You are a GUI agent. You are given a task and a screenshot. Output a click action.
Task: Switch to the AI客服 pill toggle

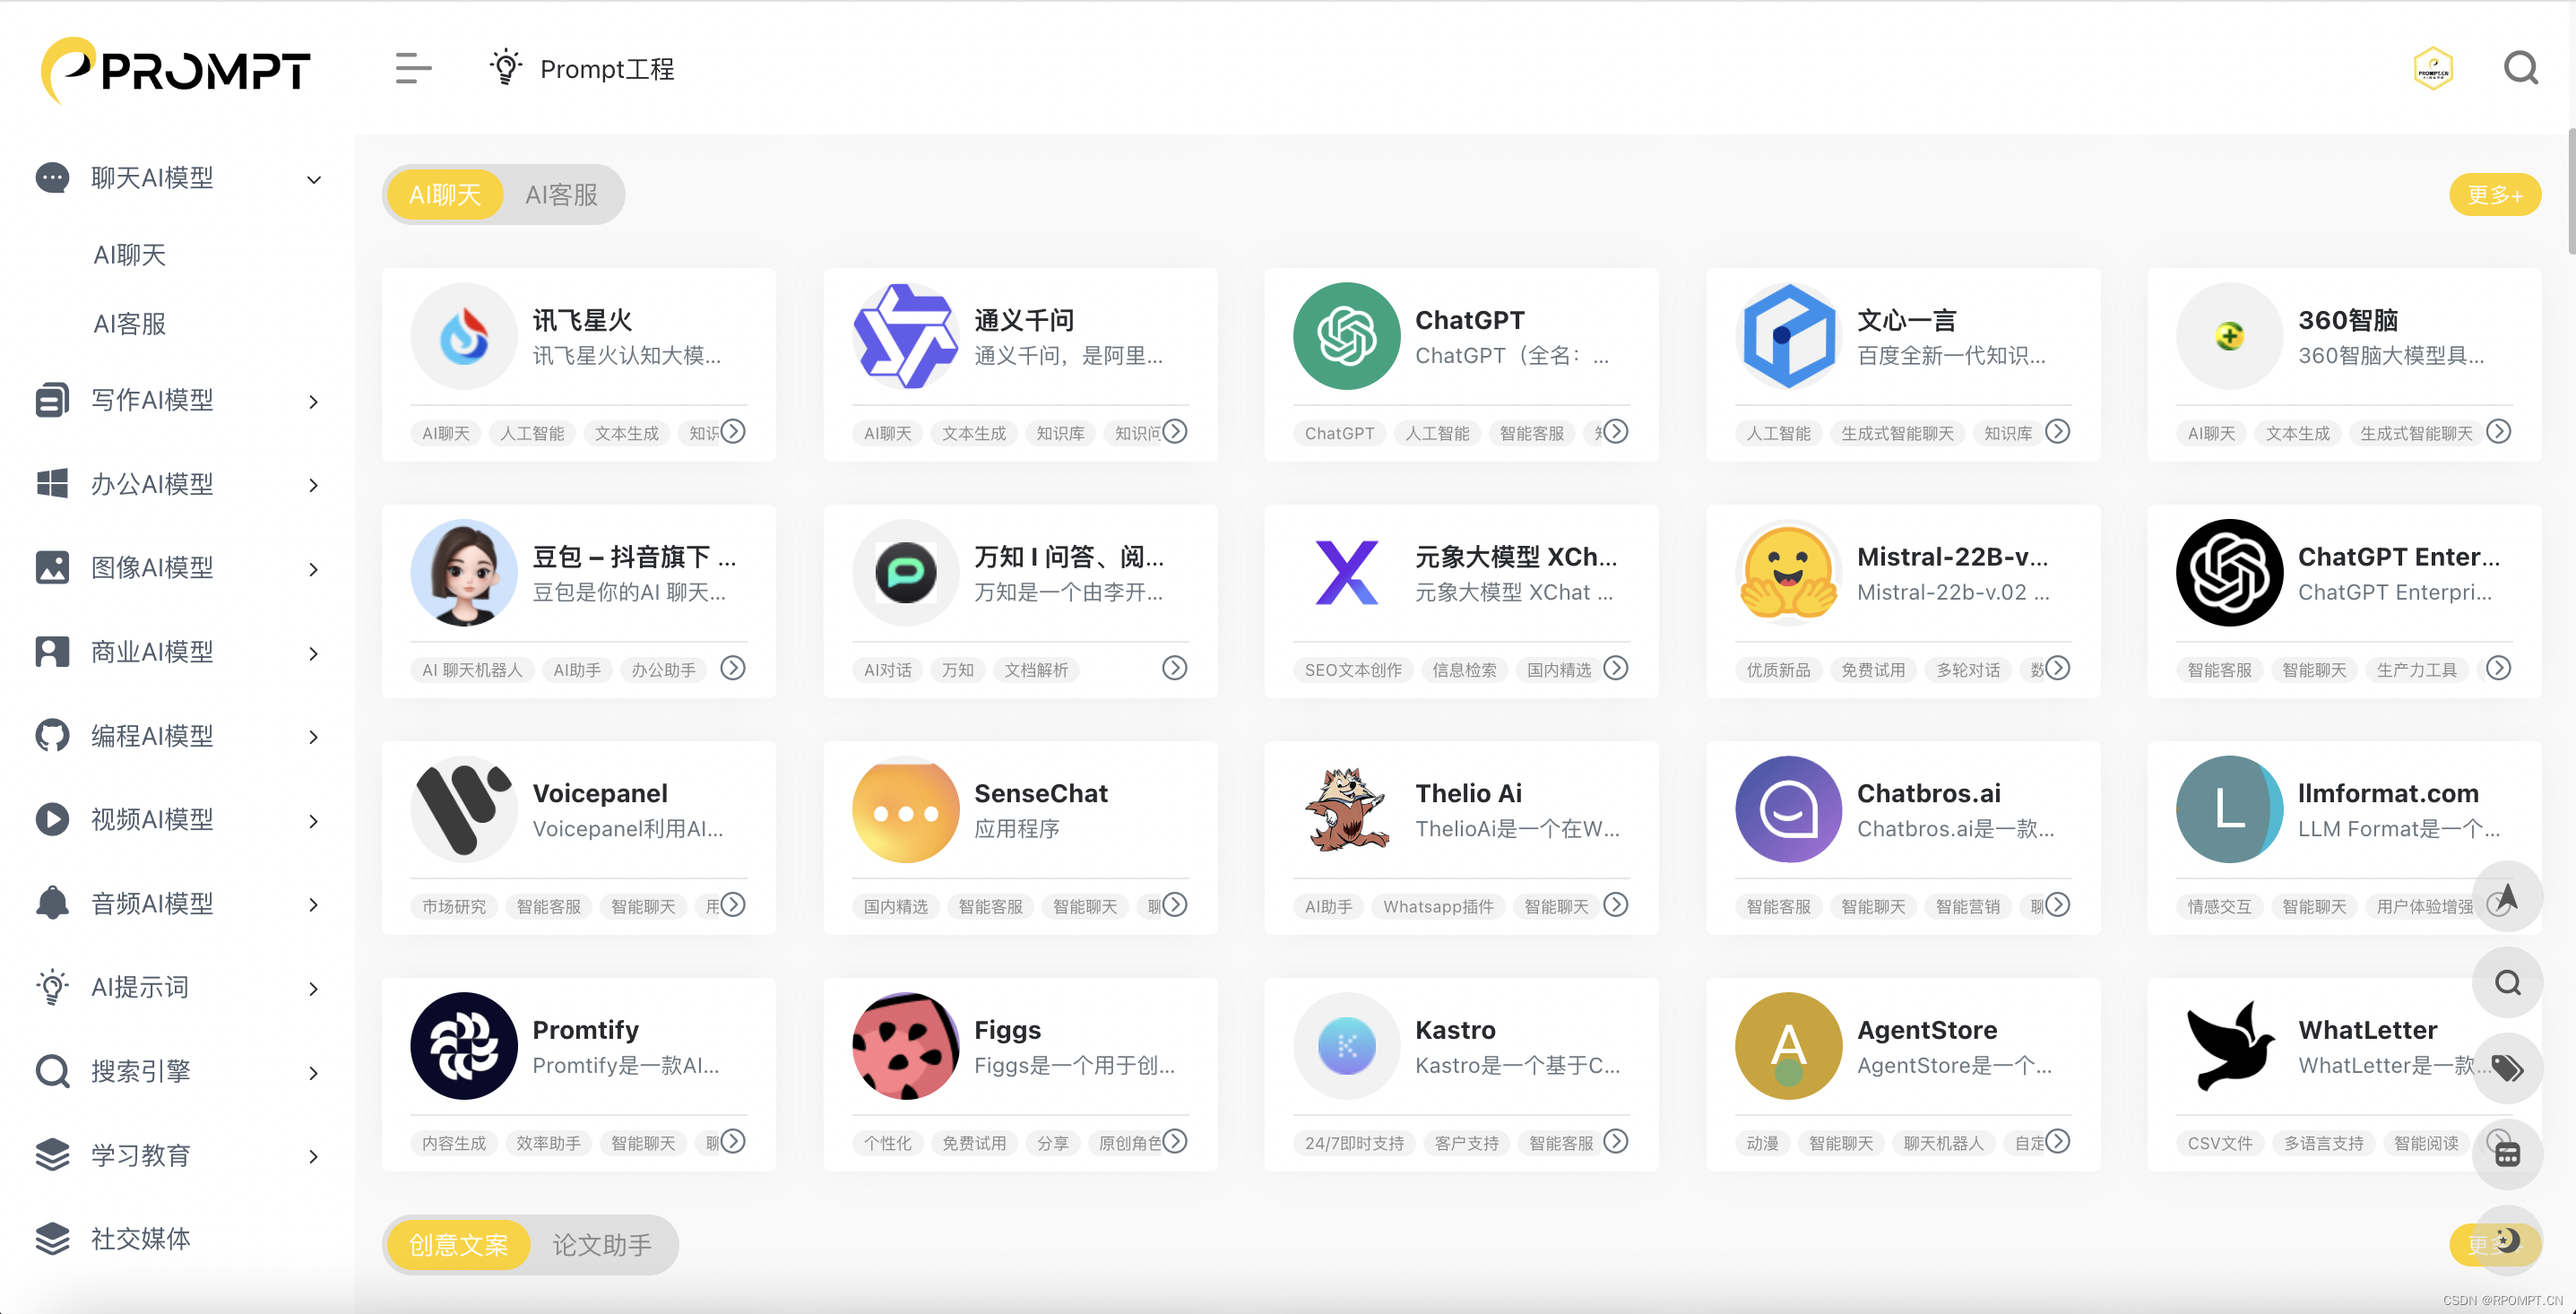[x=561, y=195]
